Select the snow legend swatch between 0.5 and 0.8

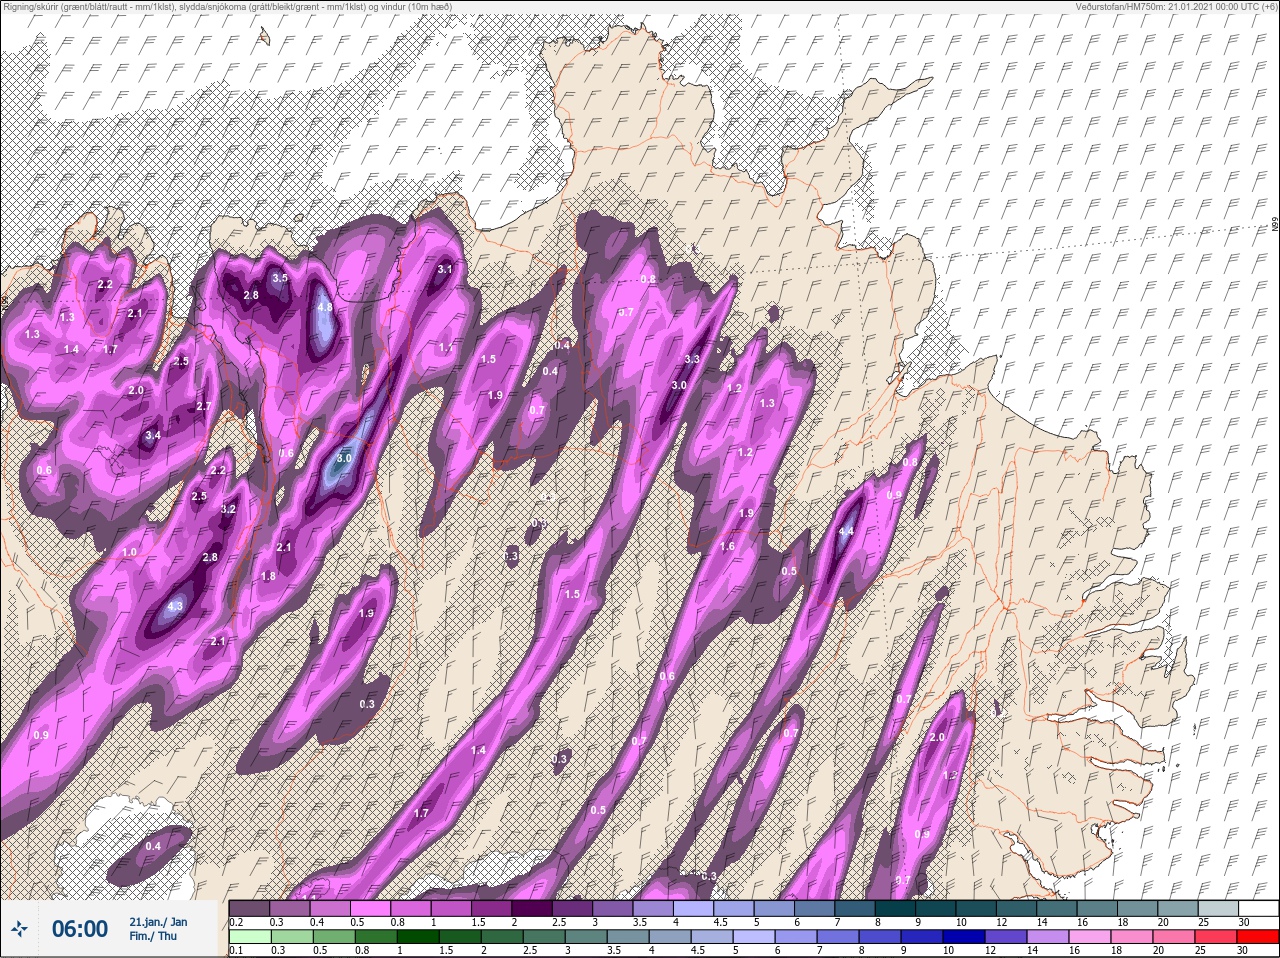372,908
